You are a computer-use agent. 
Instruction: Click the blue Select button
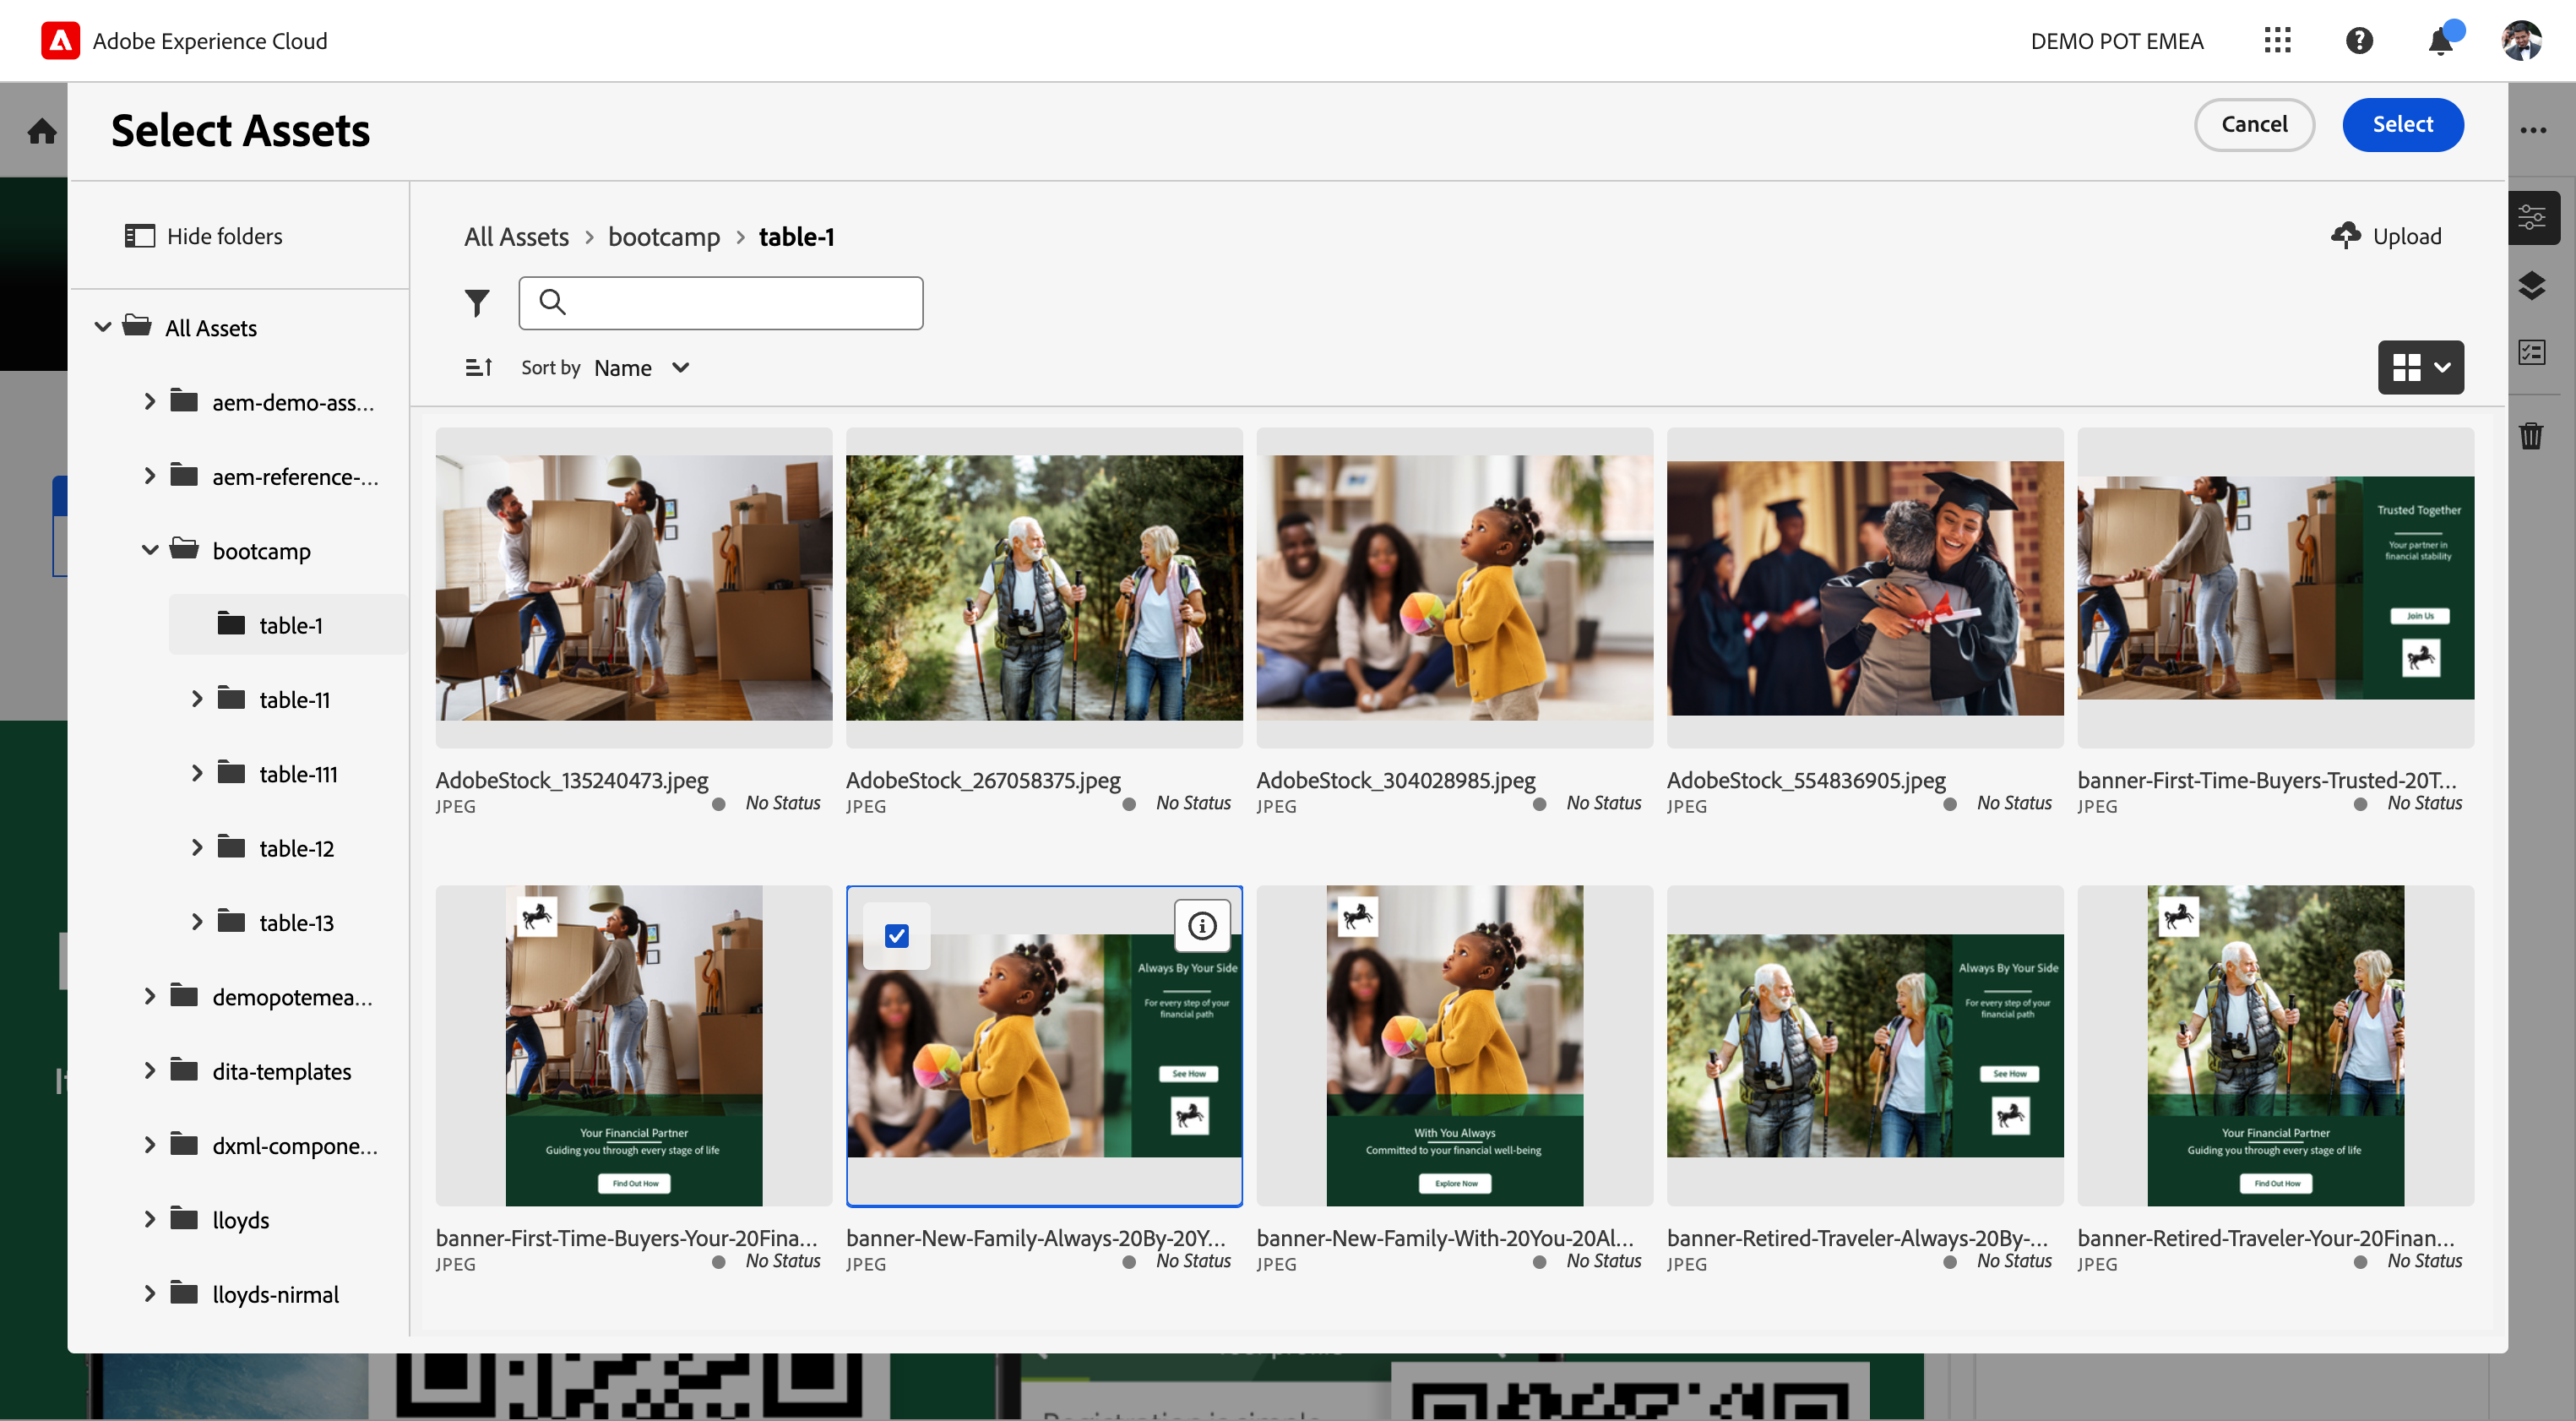(x=2402, y=125)
